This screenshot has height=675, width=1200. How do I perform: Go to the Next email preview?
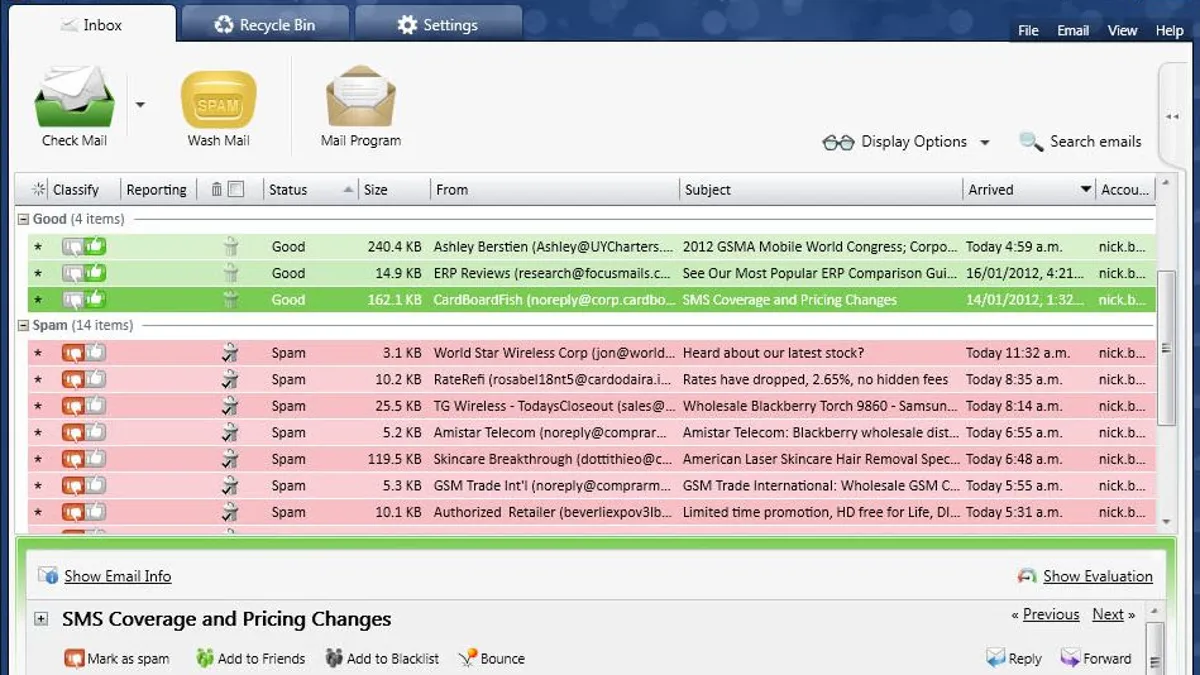coord(1108,614)
